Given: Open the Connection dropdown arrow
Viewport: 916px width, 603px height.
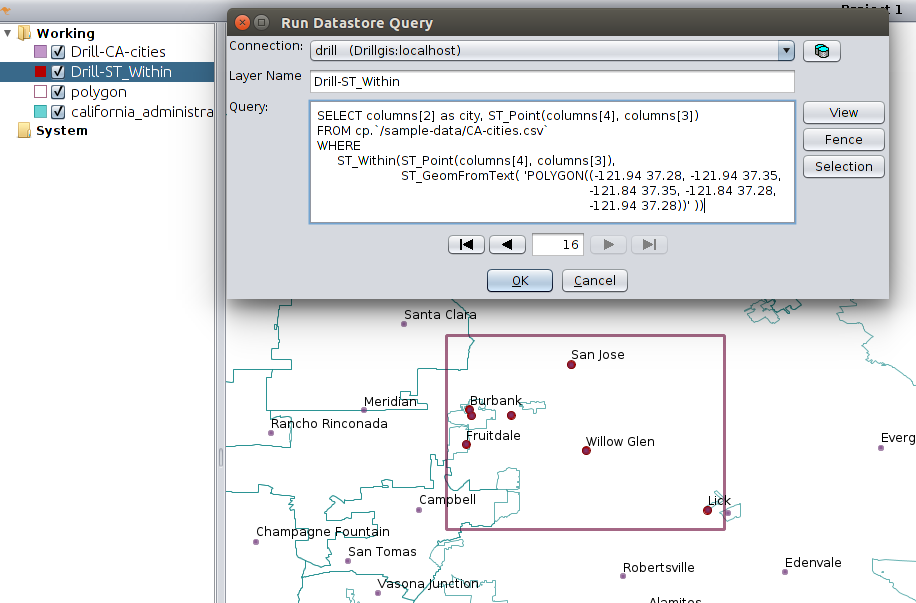Looking at the screenshot, I should (x=786, y=51).
